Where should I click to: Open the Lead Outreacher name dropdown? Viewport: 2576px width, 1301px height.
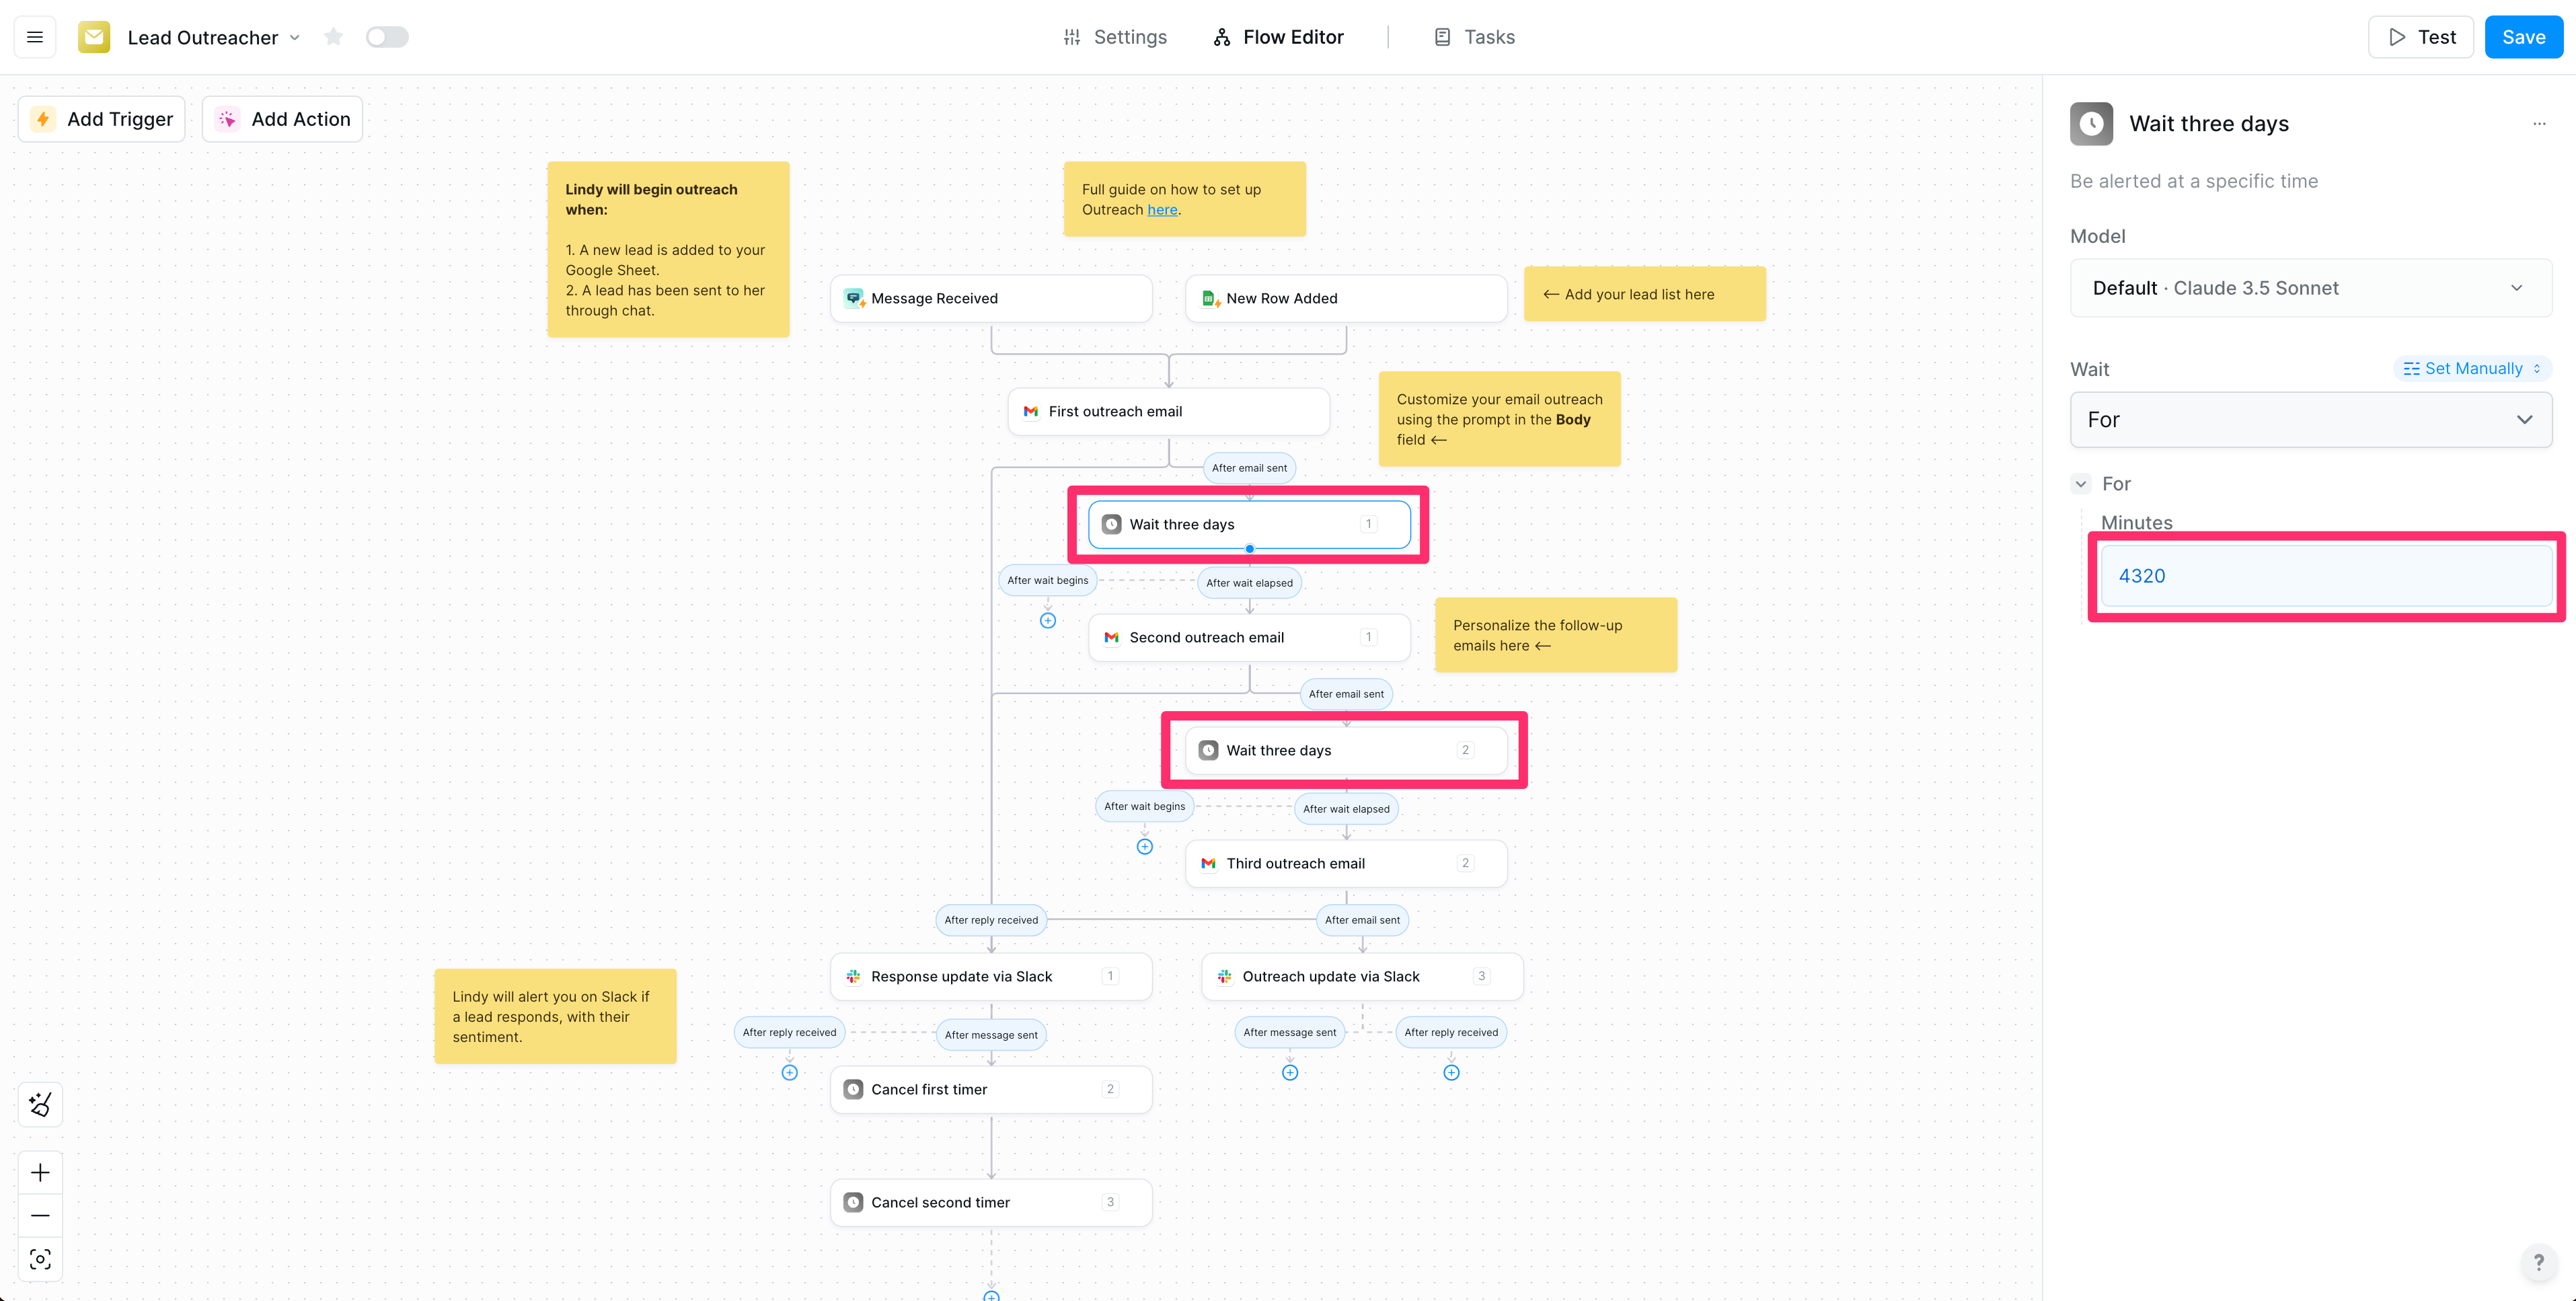294,38
